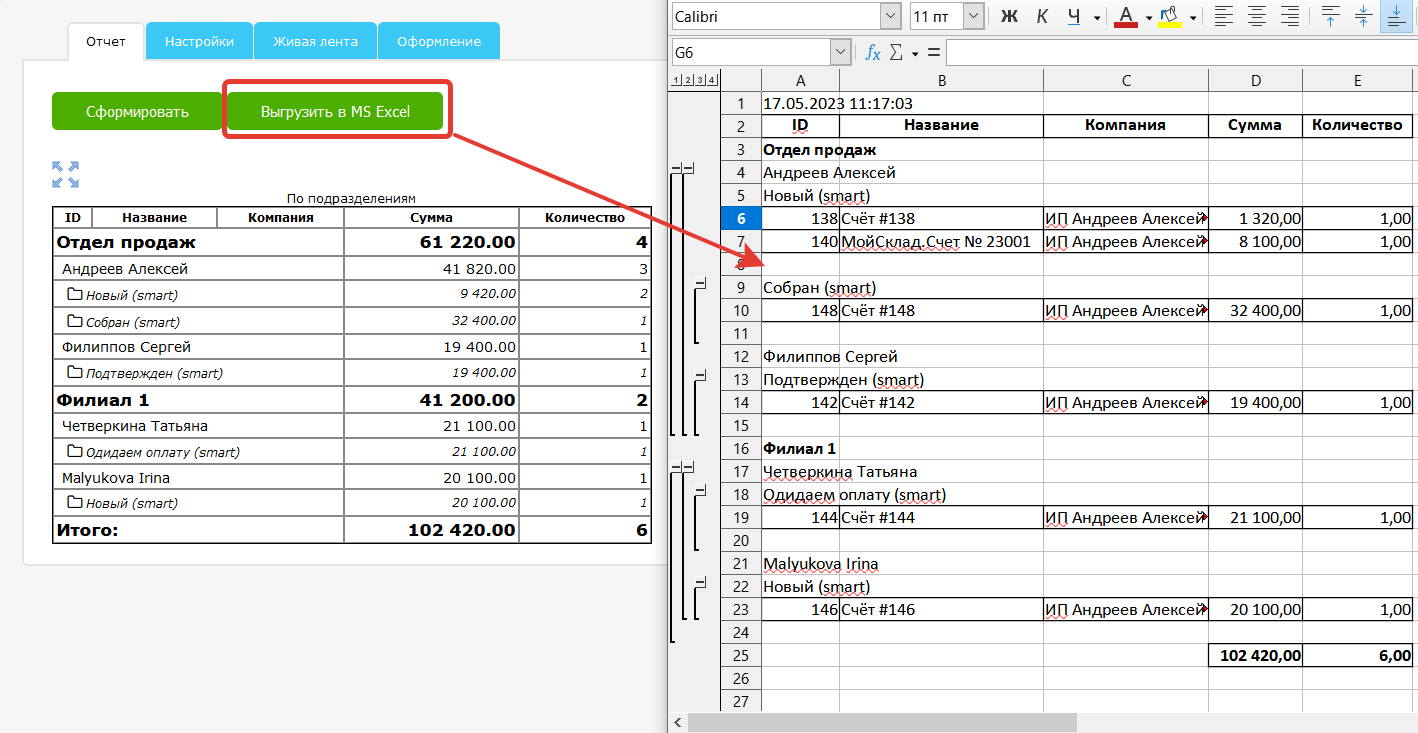
Task: Switch to the Настройки tab
Action: (199, 41)
